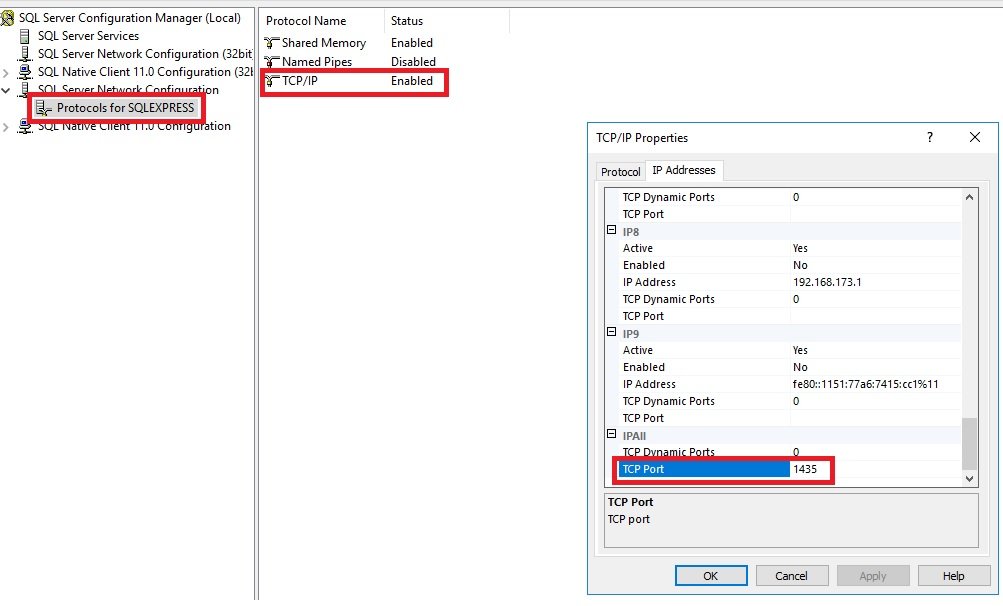Select the Named Pipes protocol icon

[x=271, y=62]
